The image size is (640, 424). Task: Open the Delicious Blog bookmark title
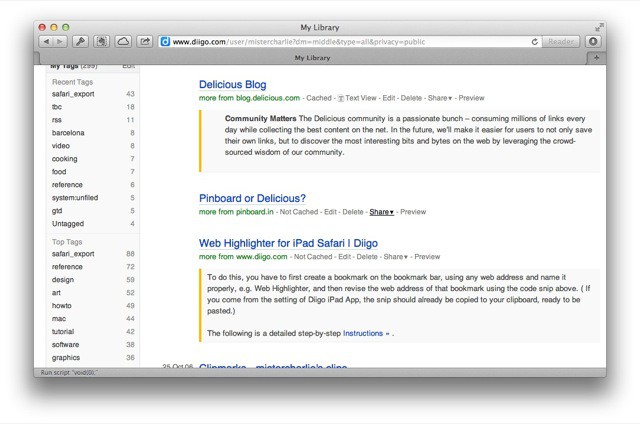pos(232,84)
